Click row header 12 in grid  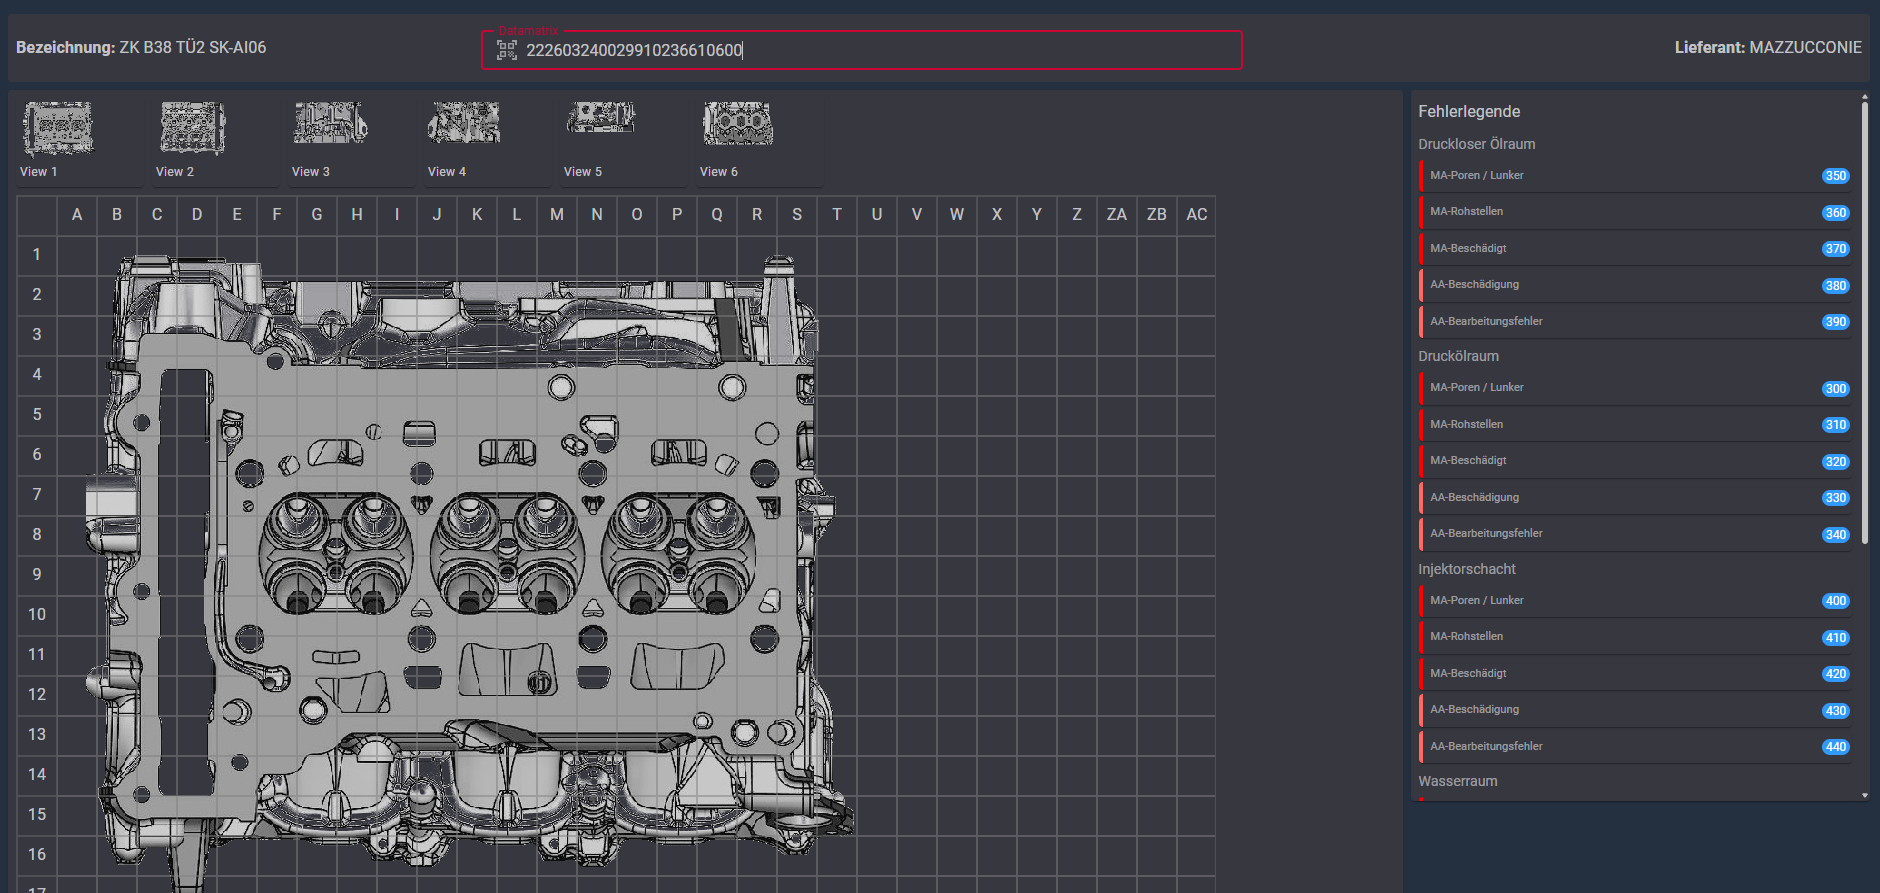37,695
